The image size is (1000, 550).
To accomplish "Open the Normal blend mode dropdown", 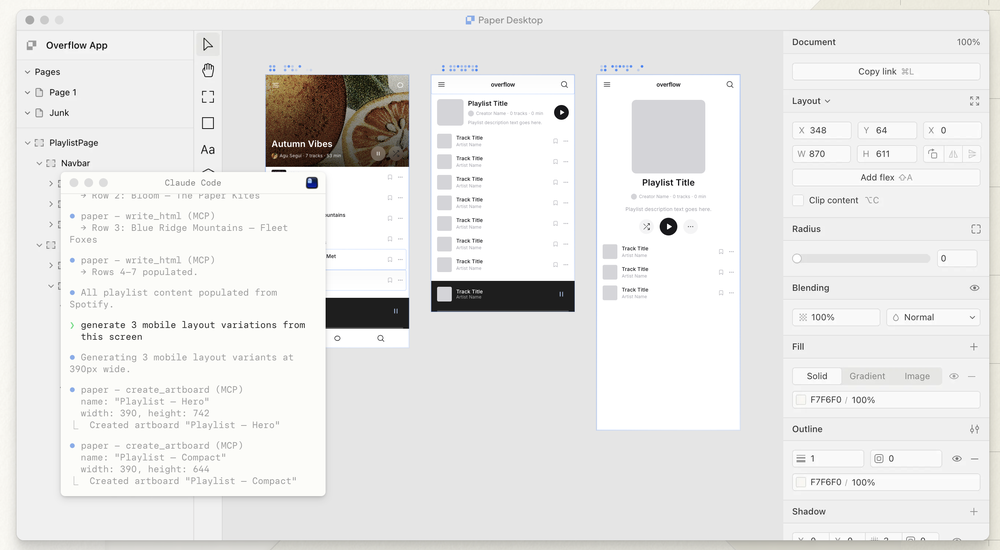I will (x=933, y=317).
